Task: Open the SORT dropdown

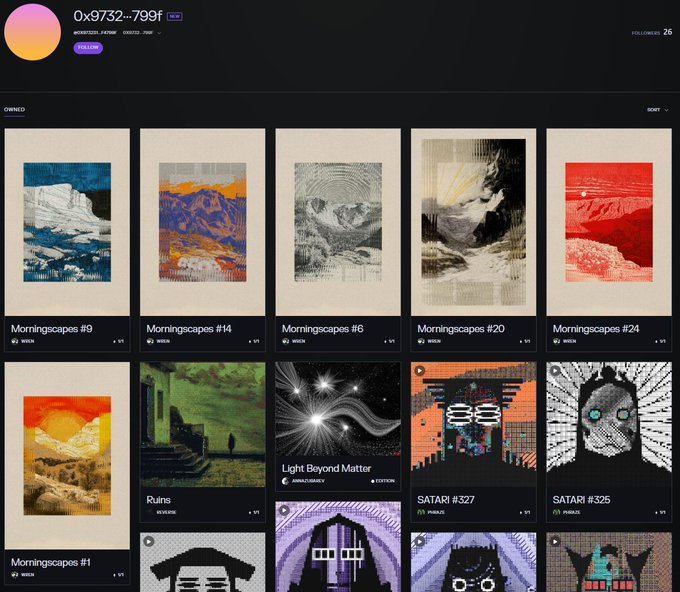Action: point(657,110)
